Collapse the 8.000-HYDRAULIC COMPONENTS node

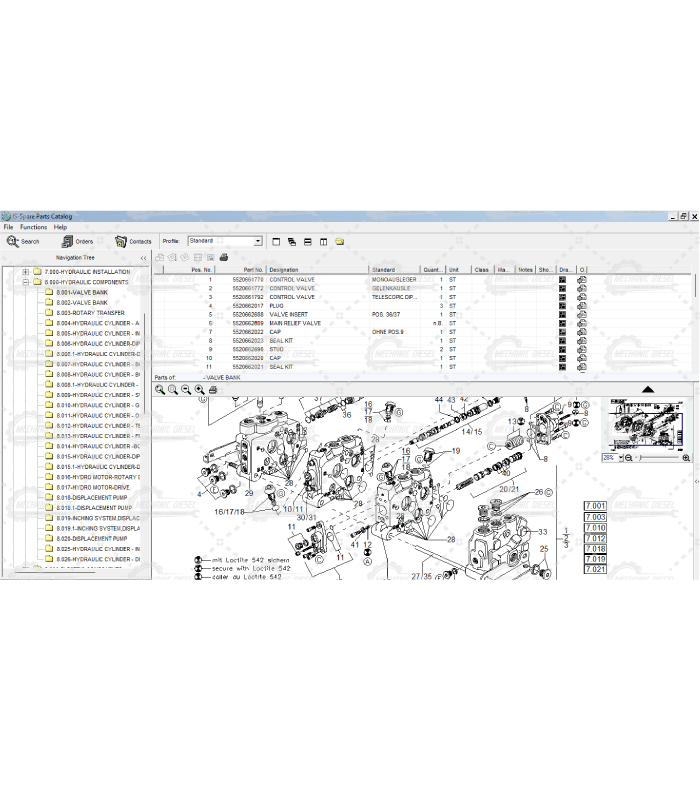pyautogui.click(x=26, y=282)
